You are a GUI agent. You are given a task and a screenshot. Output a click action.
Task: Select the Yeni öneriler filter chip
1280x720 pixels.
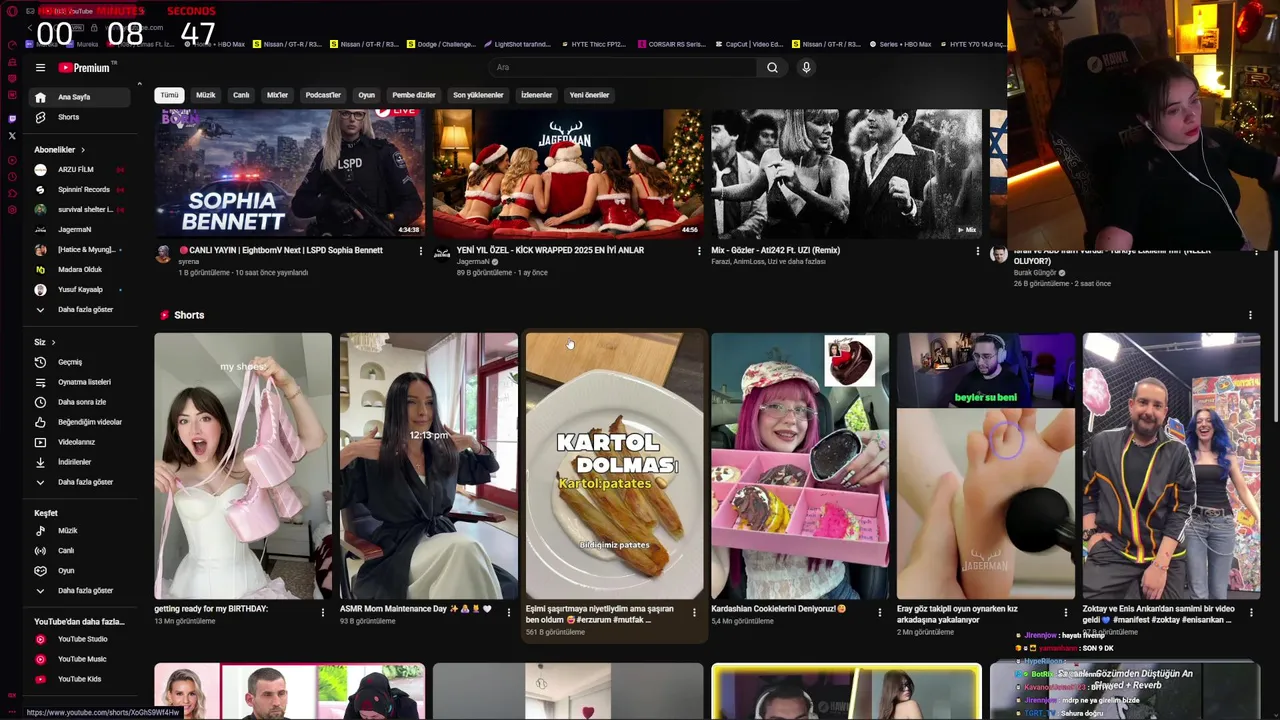pyautogui.click(x=589, y=95)
